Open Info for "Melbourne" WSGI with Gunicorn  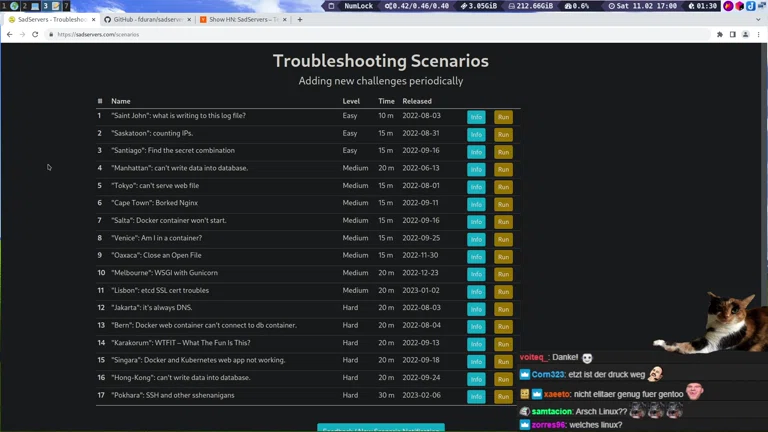476,274
